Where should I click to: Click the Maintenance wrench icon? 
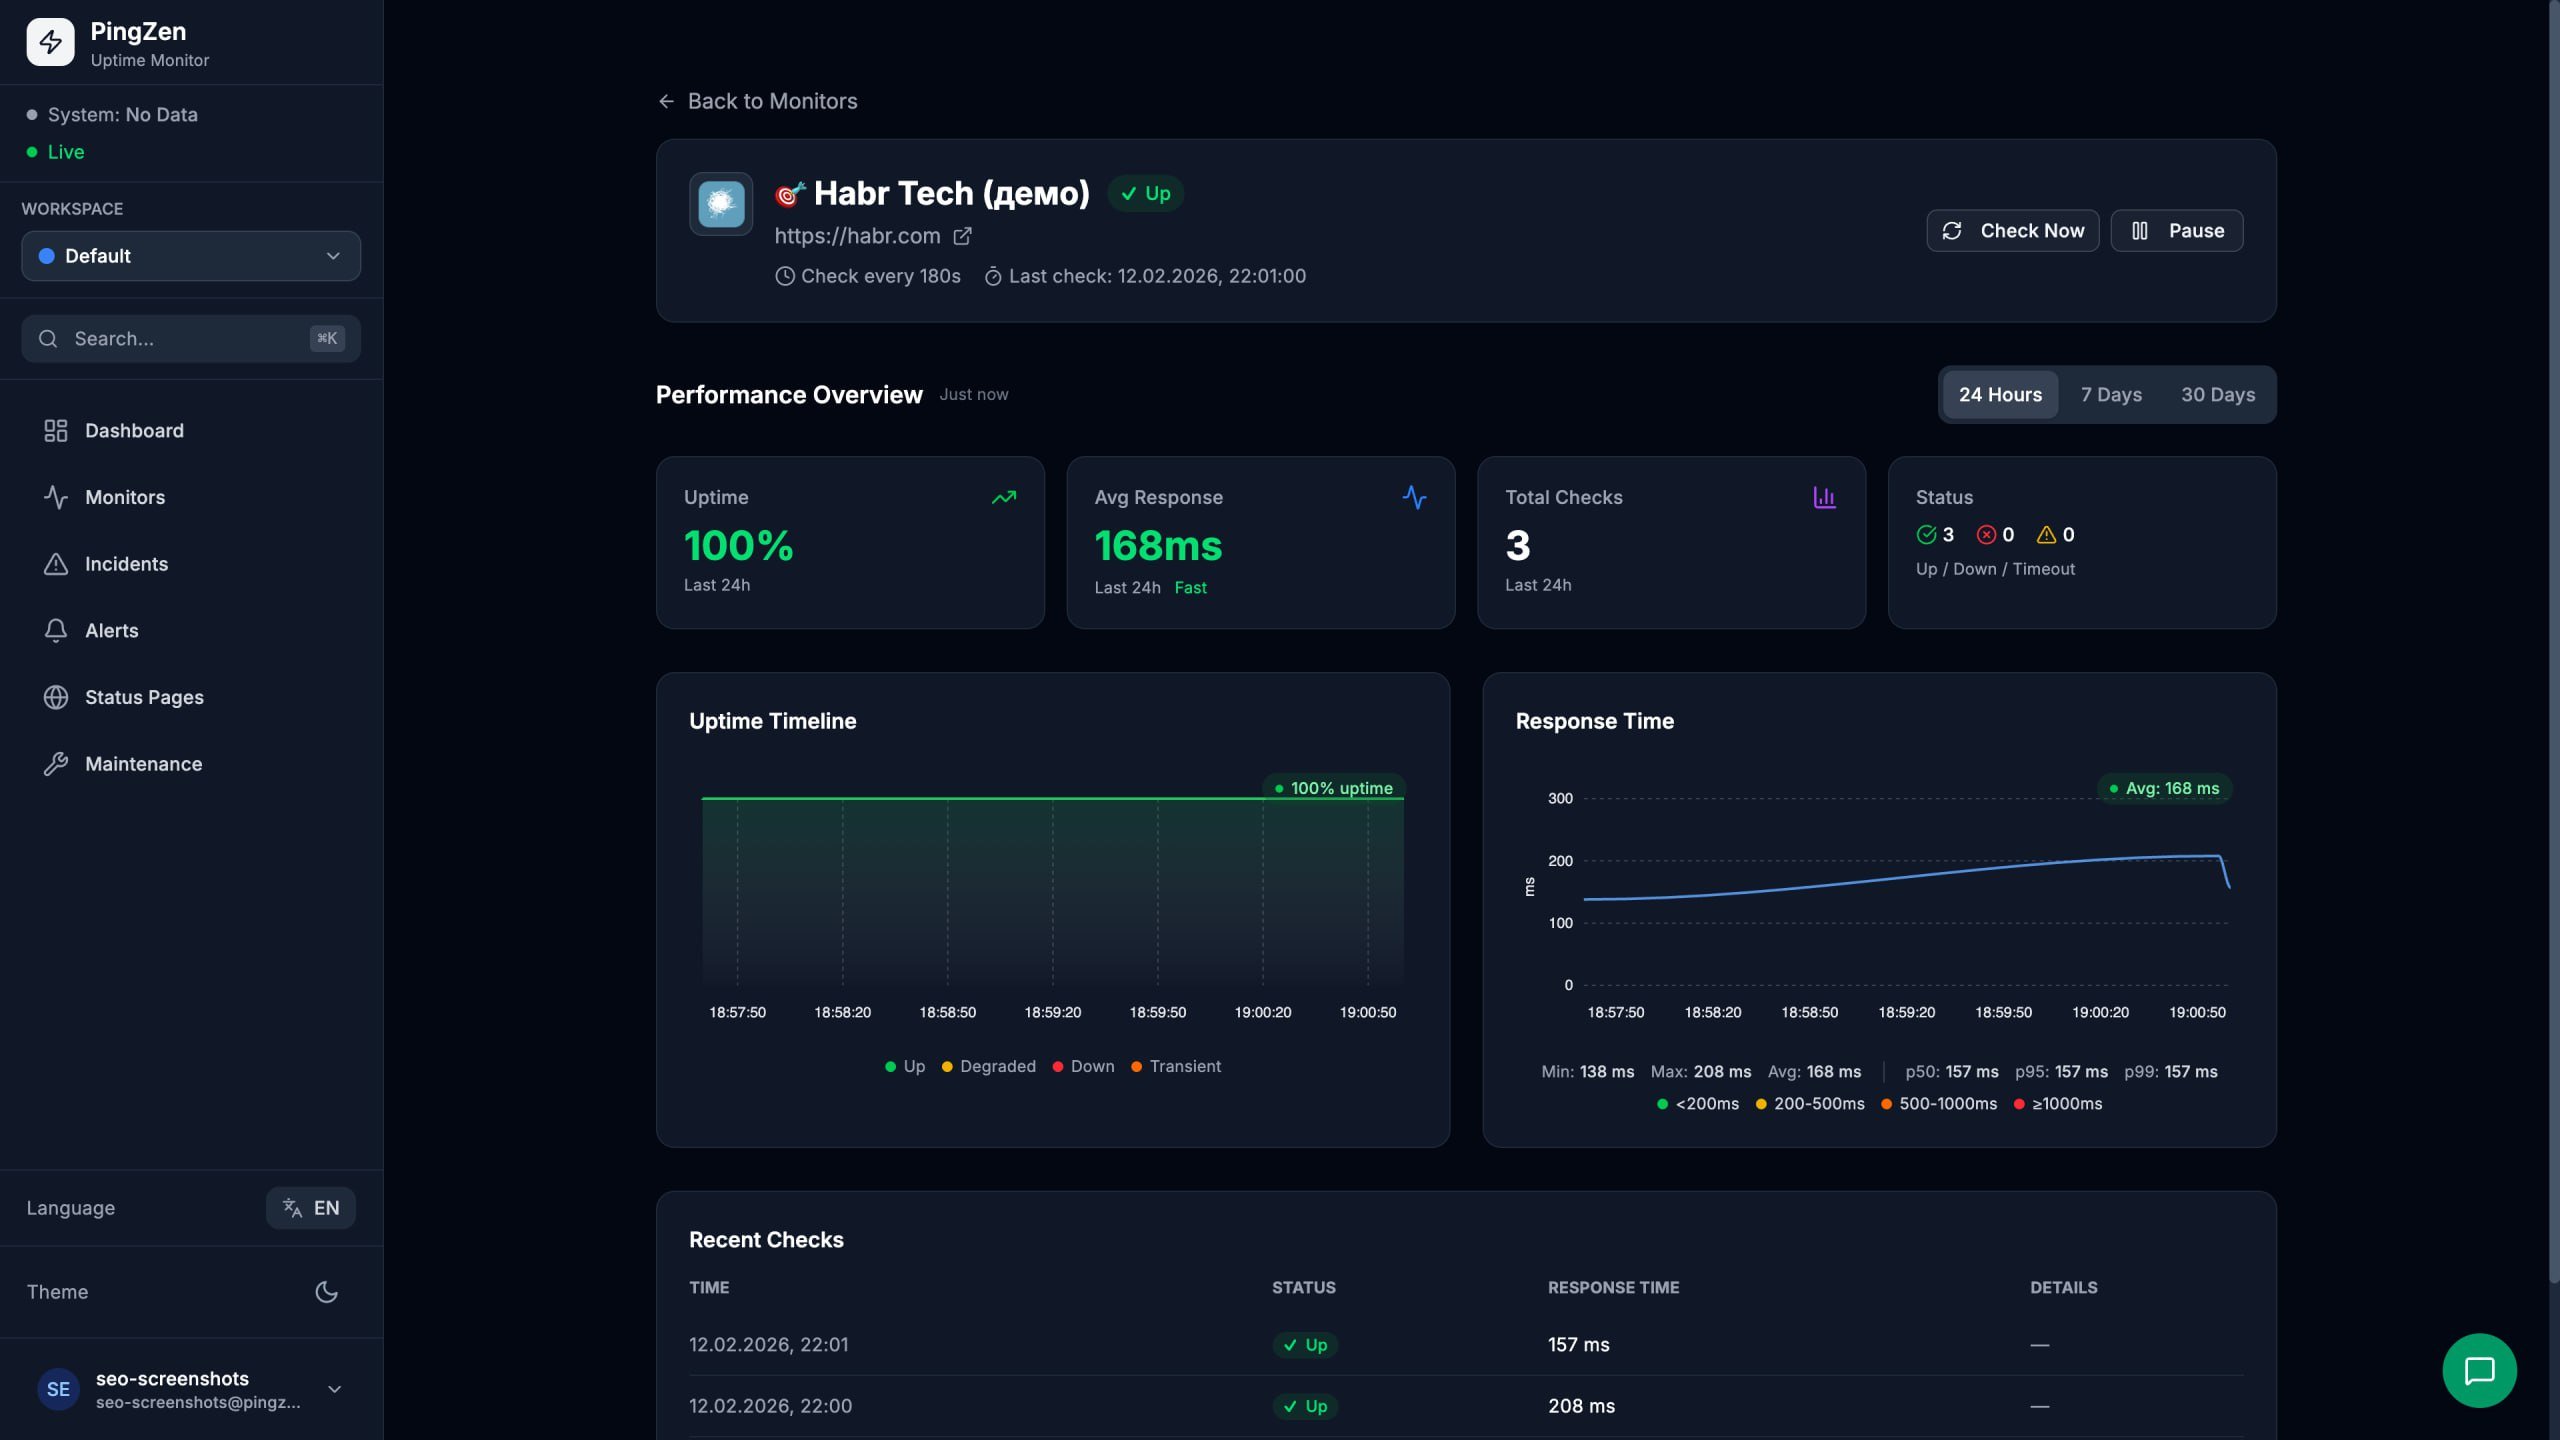[x=56, y=764]
